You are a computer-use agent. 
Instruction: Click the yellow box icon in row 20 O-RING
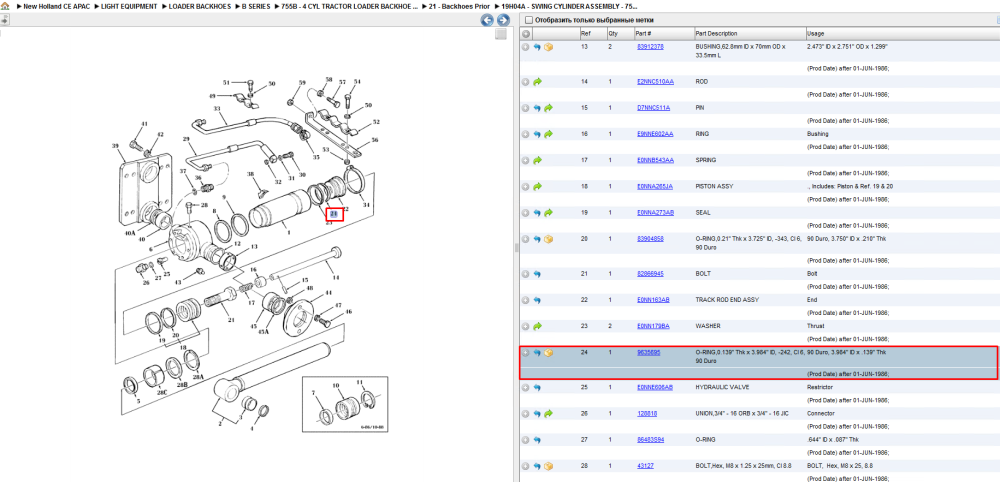[548, 239]
